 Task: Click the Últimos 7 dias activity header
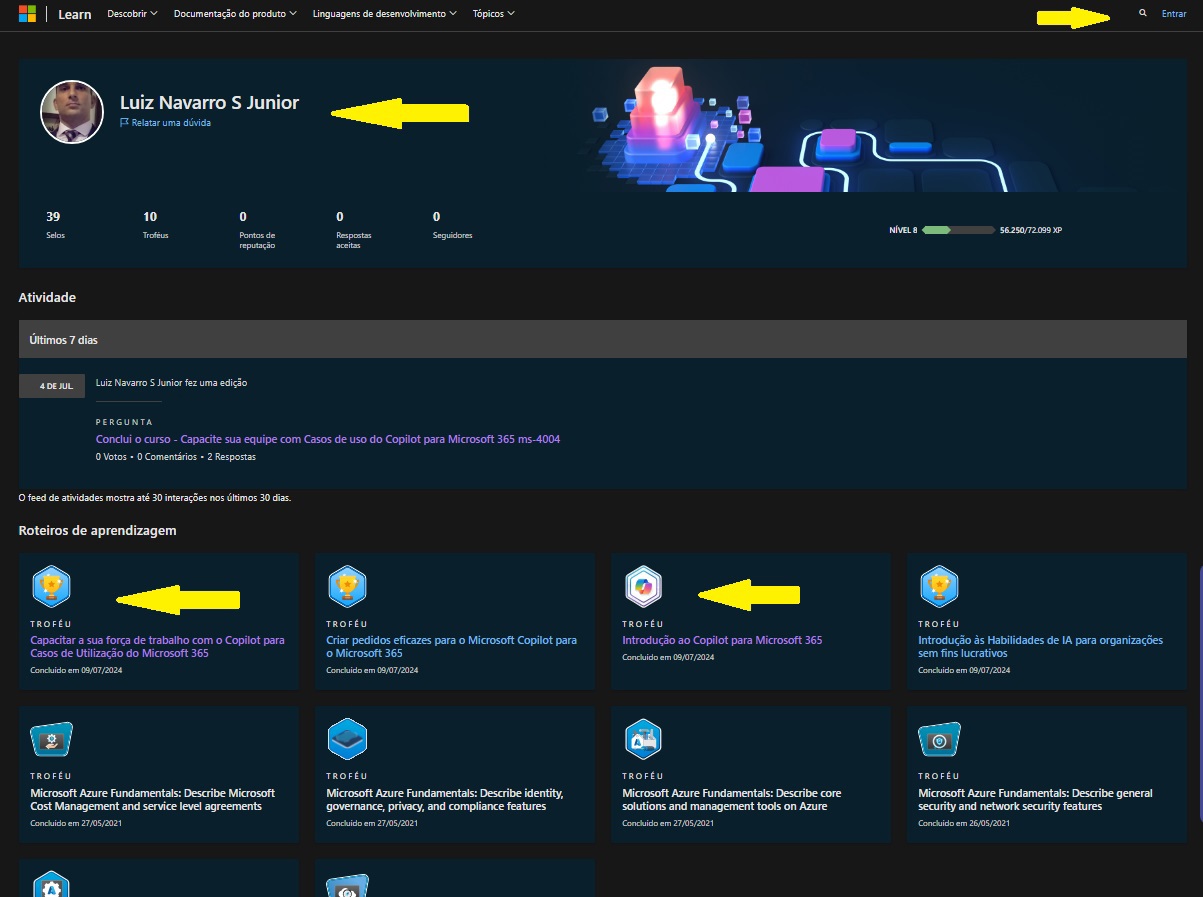coord(602,340)
